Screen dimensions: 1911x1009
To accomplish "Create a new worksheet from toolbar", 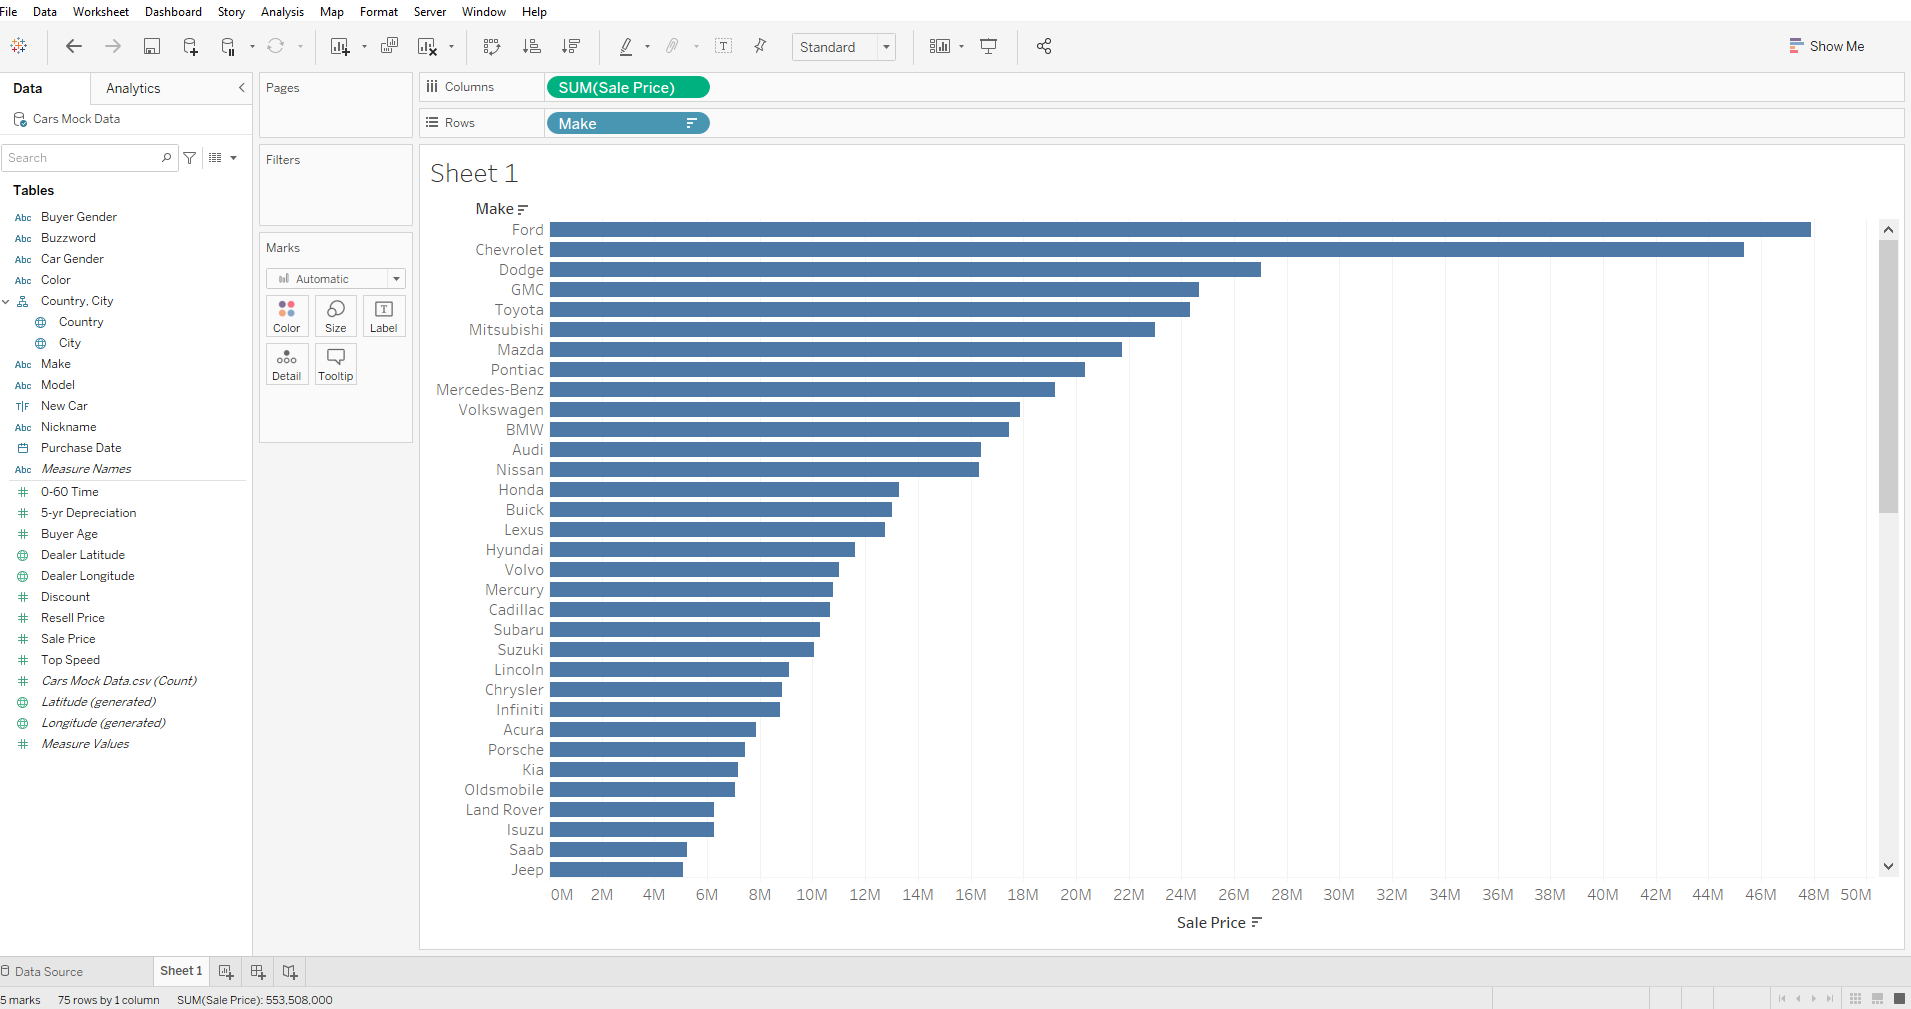I will coord(340,46).
